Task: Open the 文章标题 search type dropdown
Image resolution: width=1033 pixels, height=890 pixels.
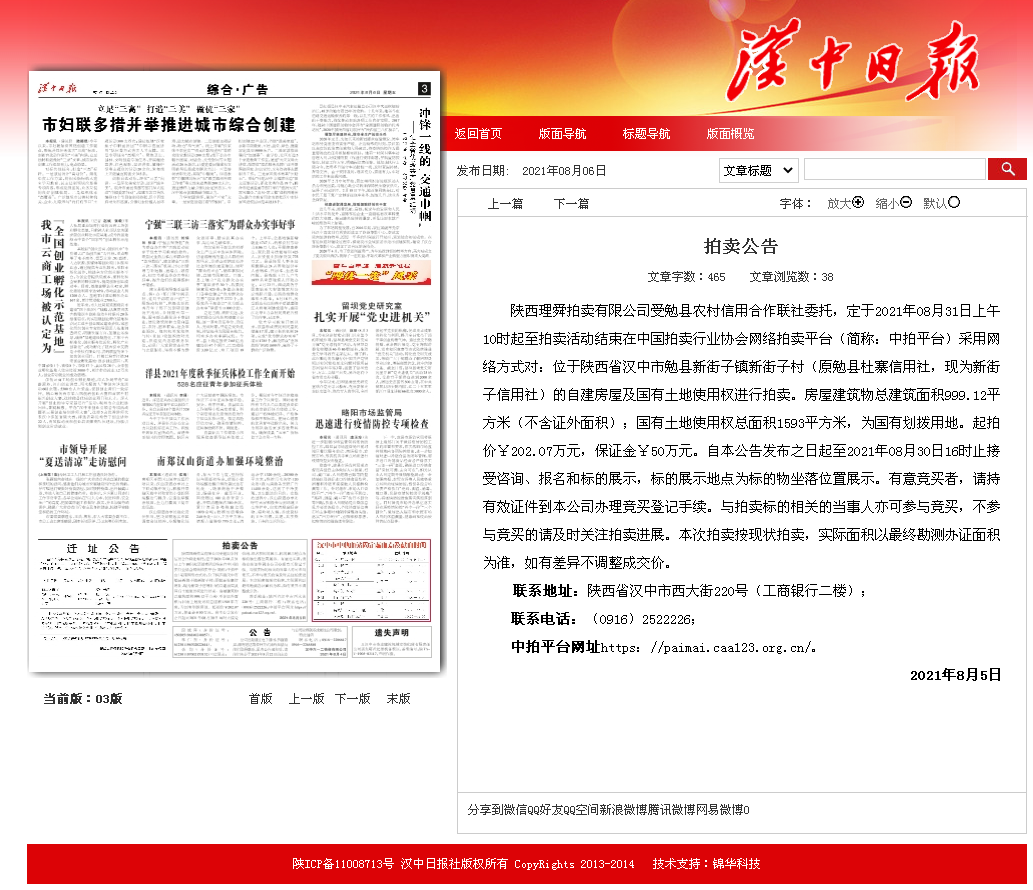Action: [758, 171]
